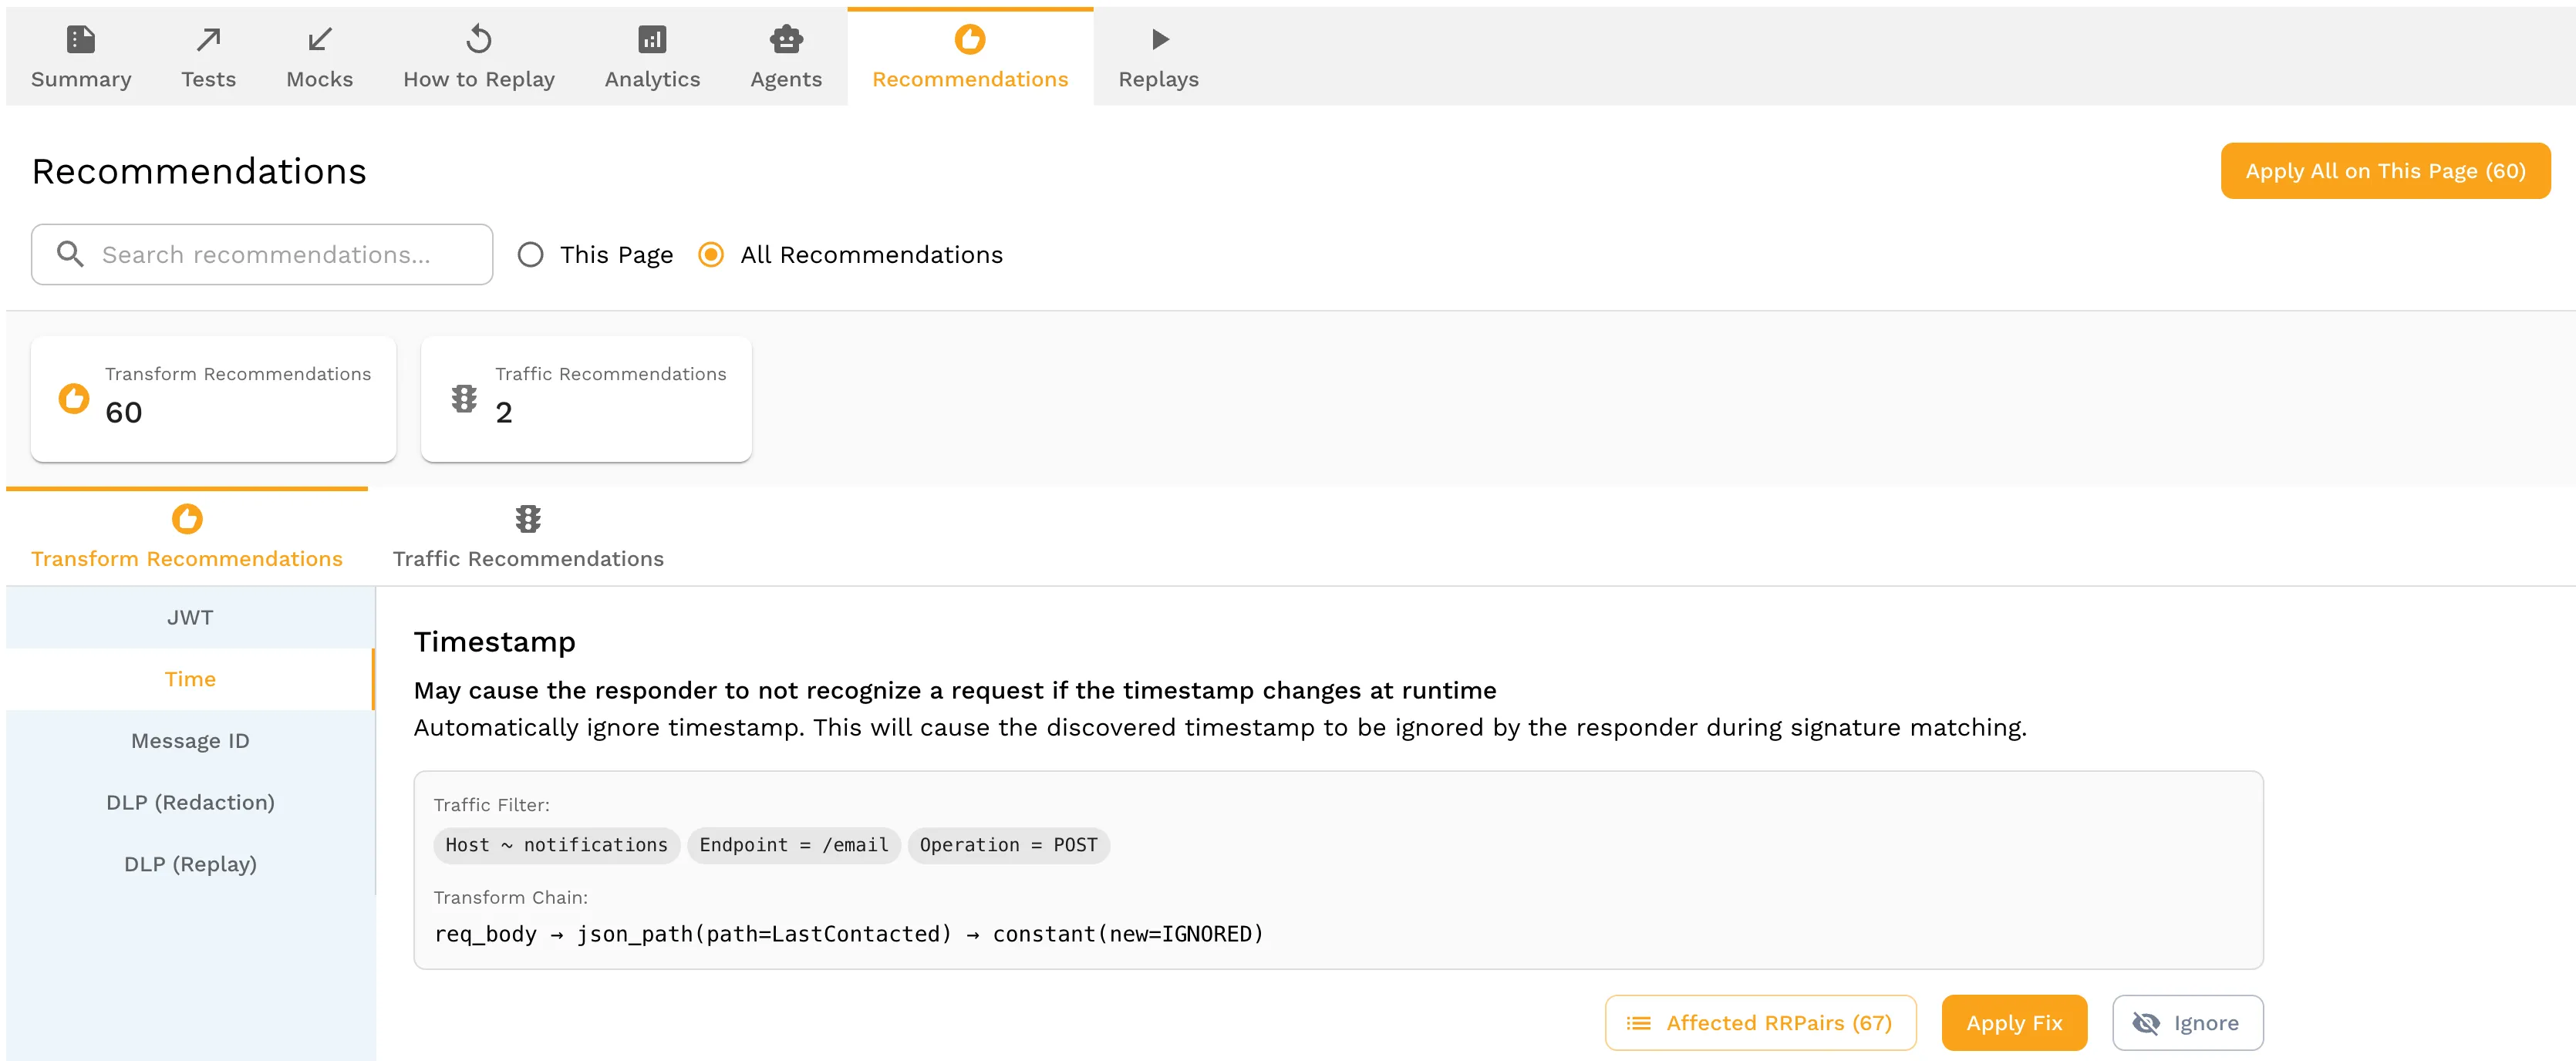Click the Mocks arrow icon
This screenshot has width=2576, height=1061.
coord(319,39)
